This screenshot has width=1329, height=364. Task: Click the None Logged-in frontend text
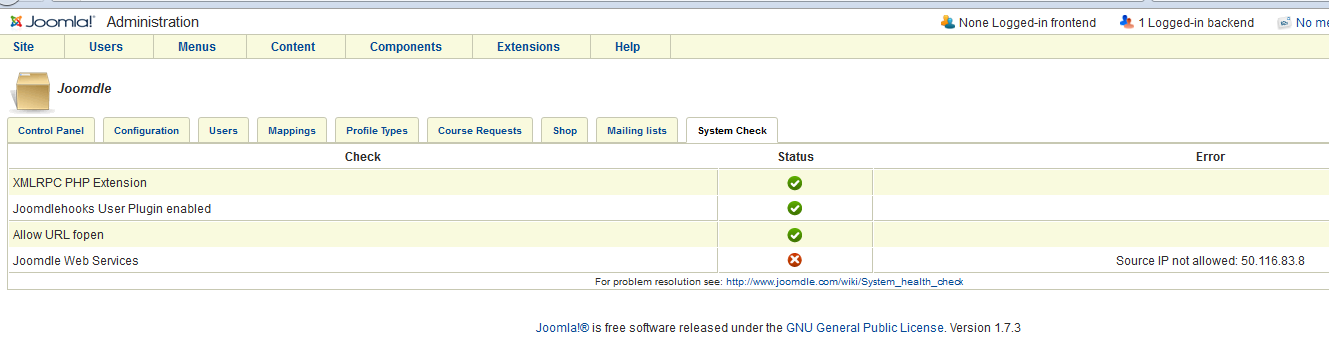click(1027, 22)
